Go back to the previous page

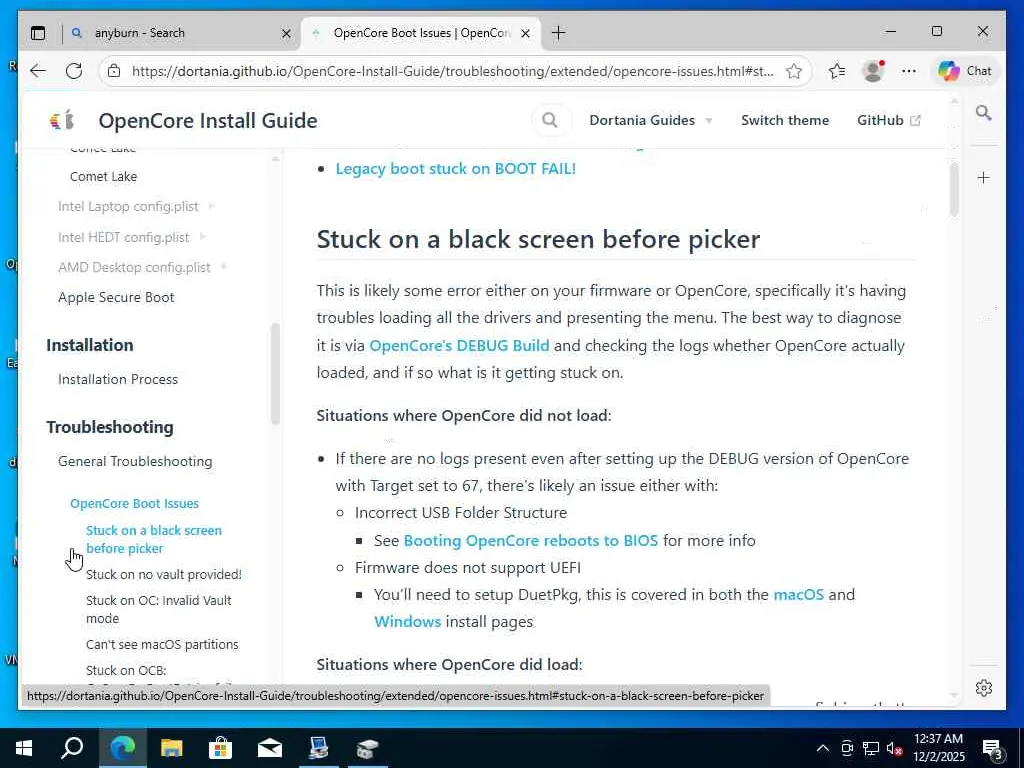tap(39, 71)
